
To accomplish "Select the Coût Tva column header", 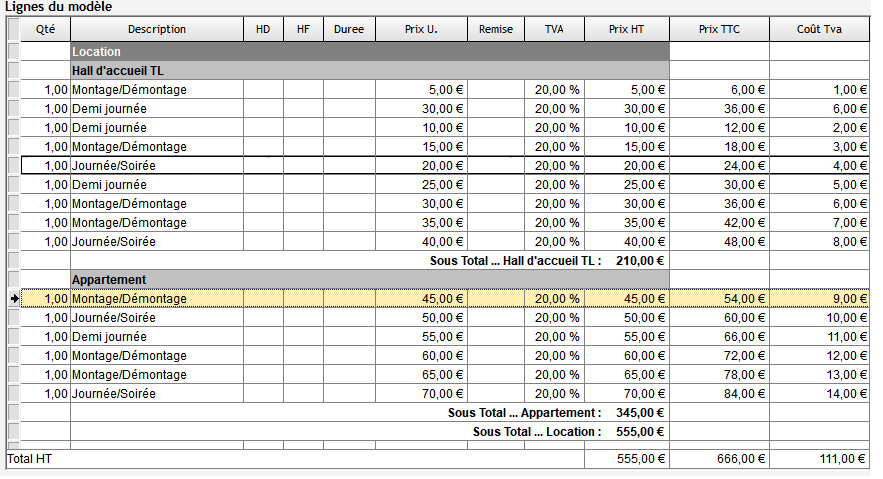I will pos(819,29).
